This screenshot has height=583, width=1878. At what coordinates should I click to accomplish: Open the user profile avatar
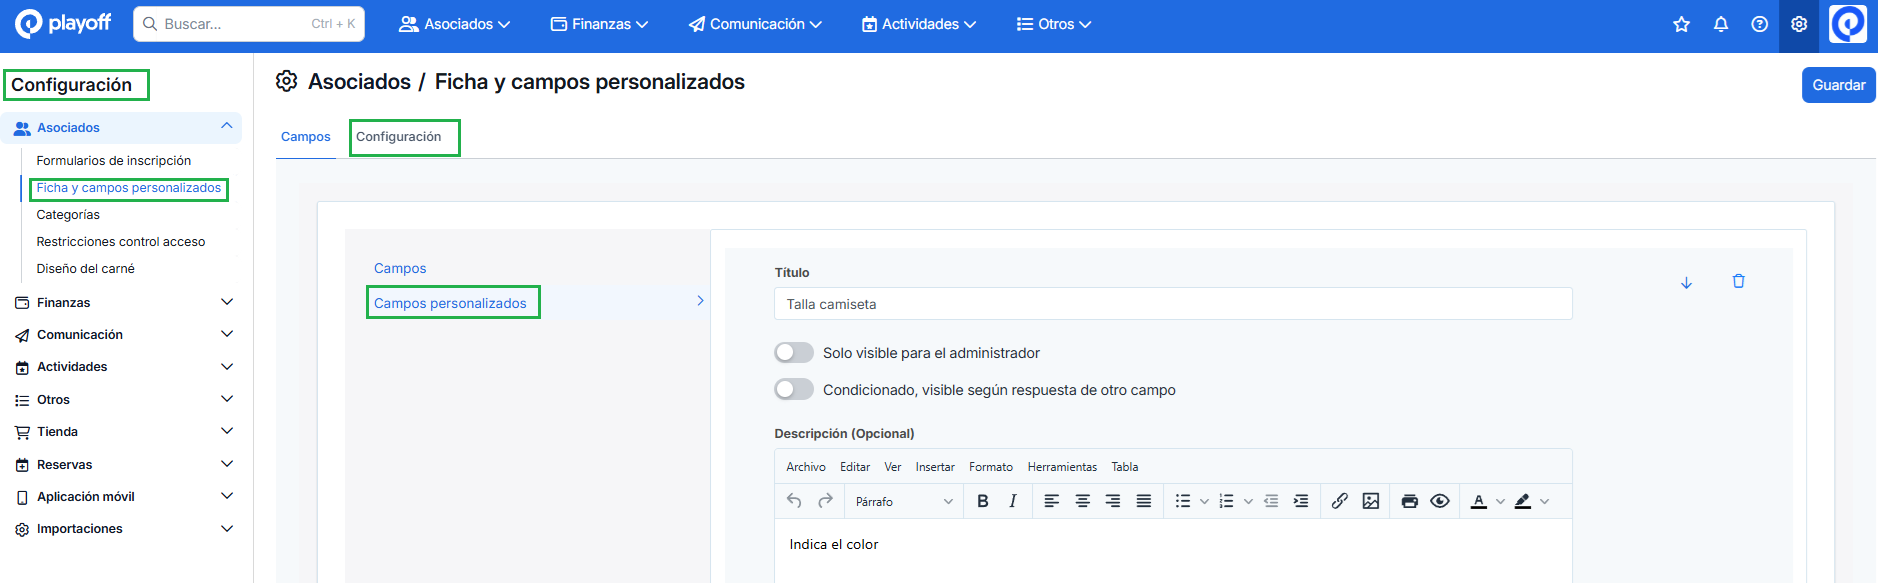[x=1847, y=24]
